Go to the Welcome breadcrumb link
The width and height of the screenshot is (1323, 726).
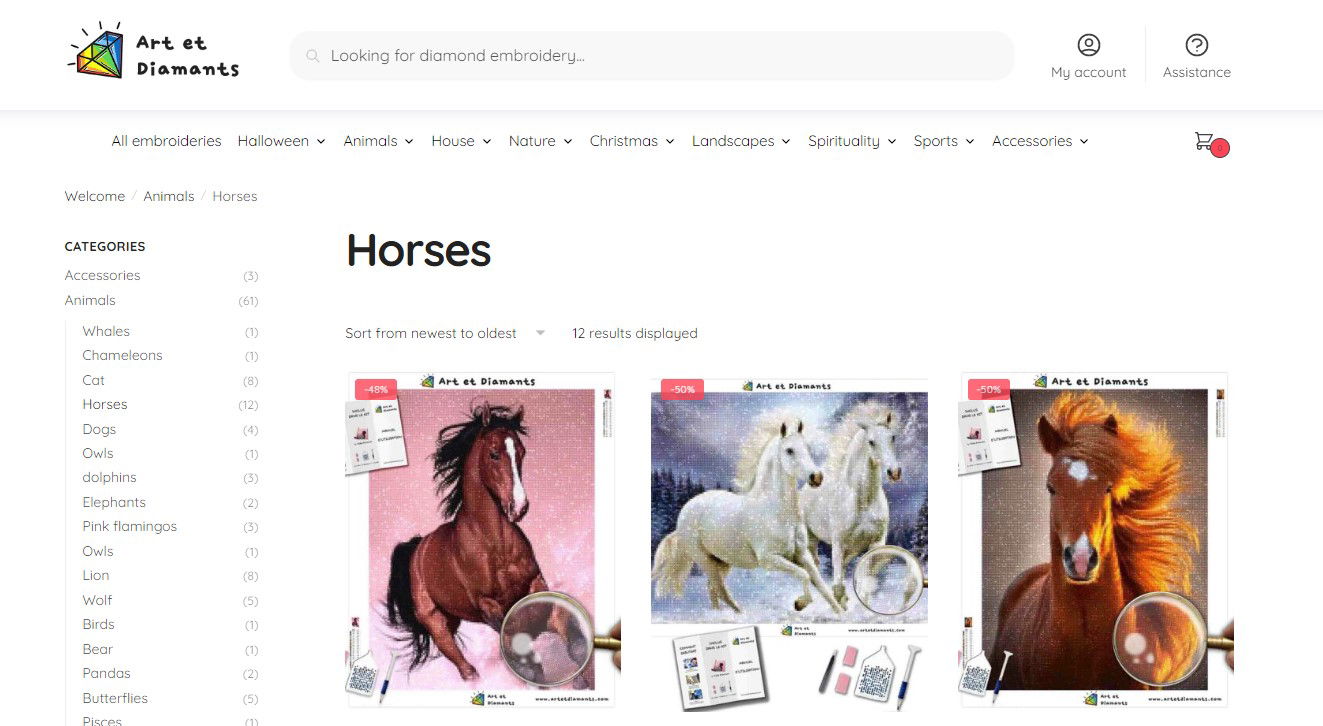pyautogui.click(x=95, y=196)
